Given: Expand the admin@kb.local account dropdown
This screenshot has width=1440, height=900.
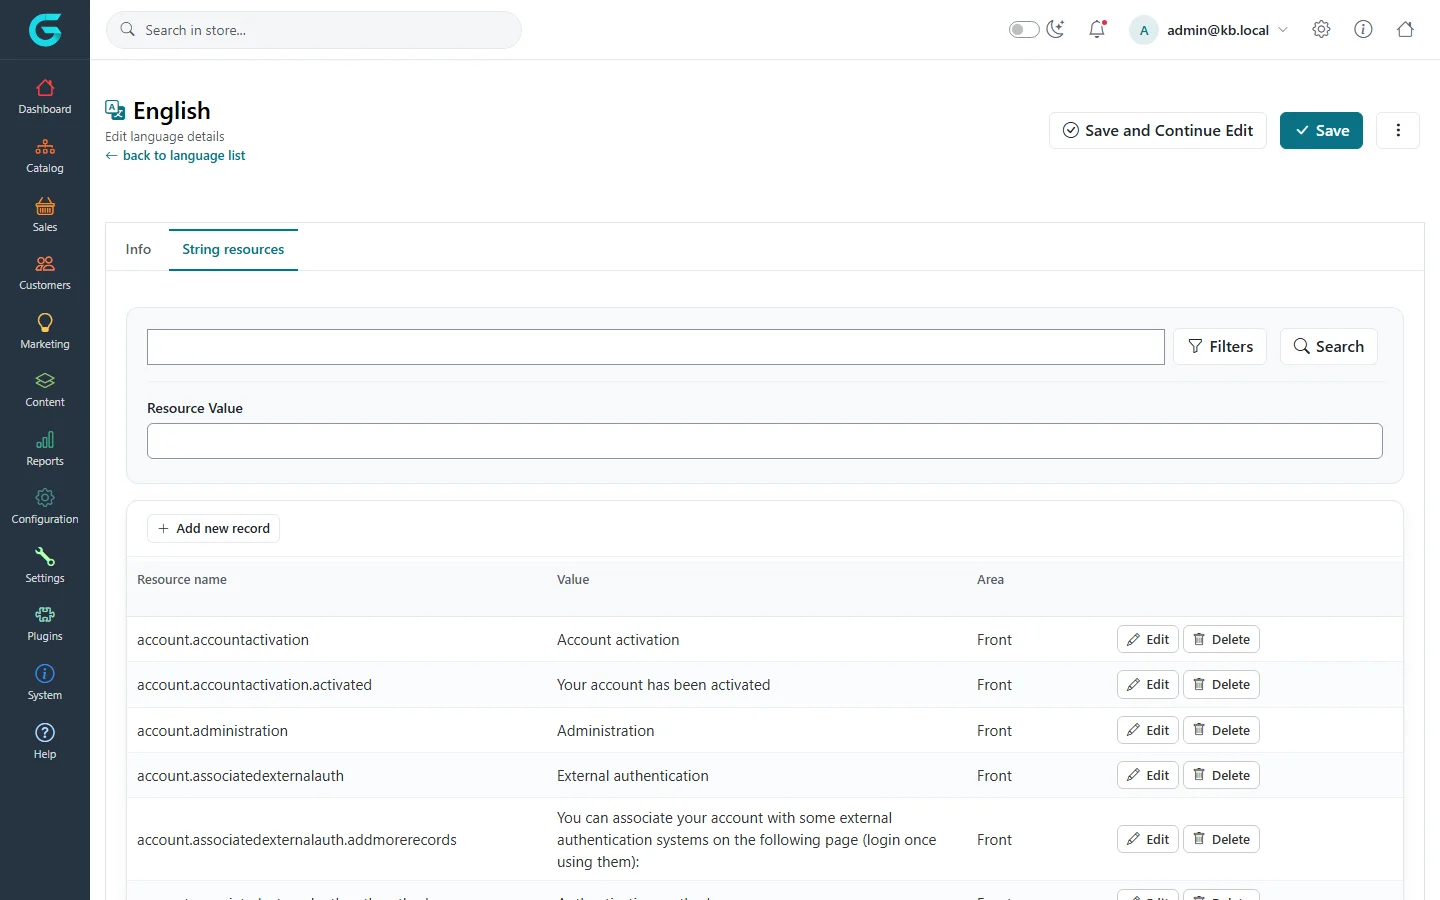Looking at the screenshot, I should tap(1210, 30).
